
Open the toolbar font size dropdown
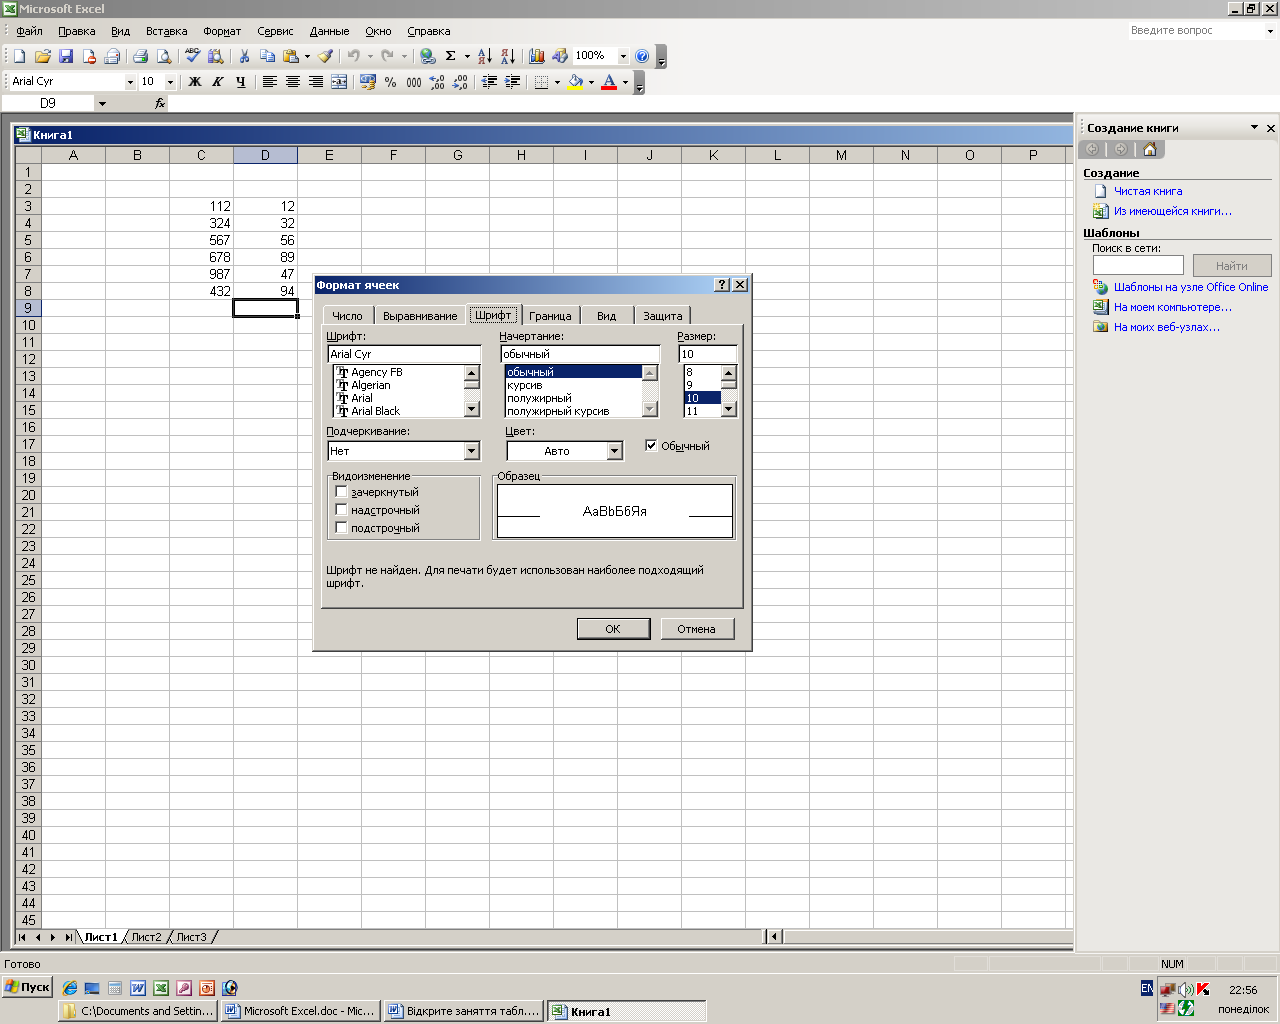(170, 82)
